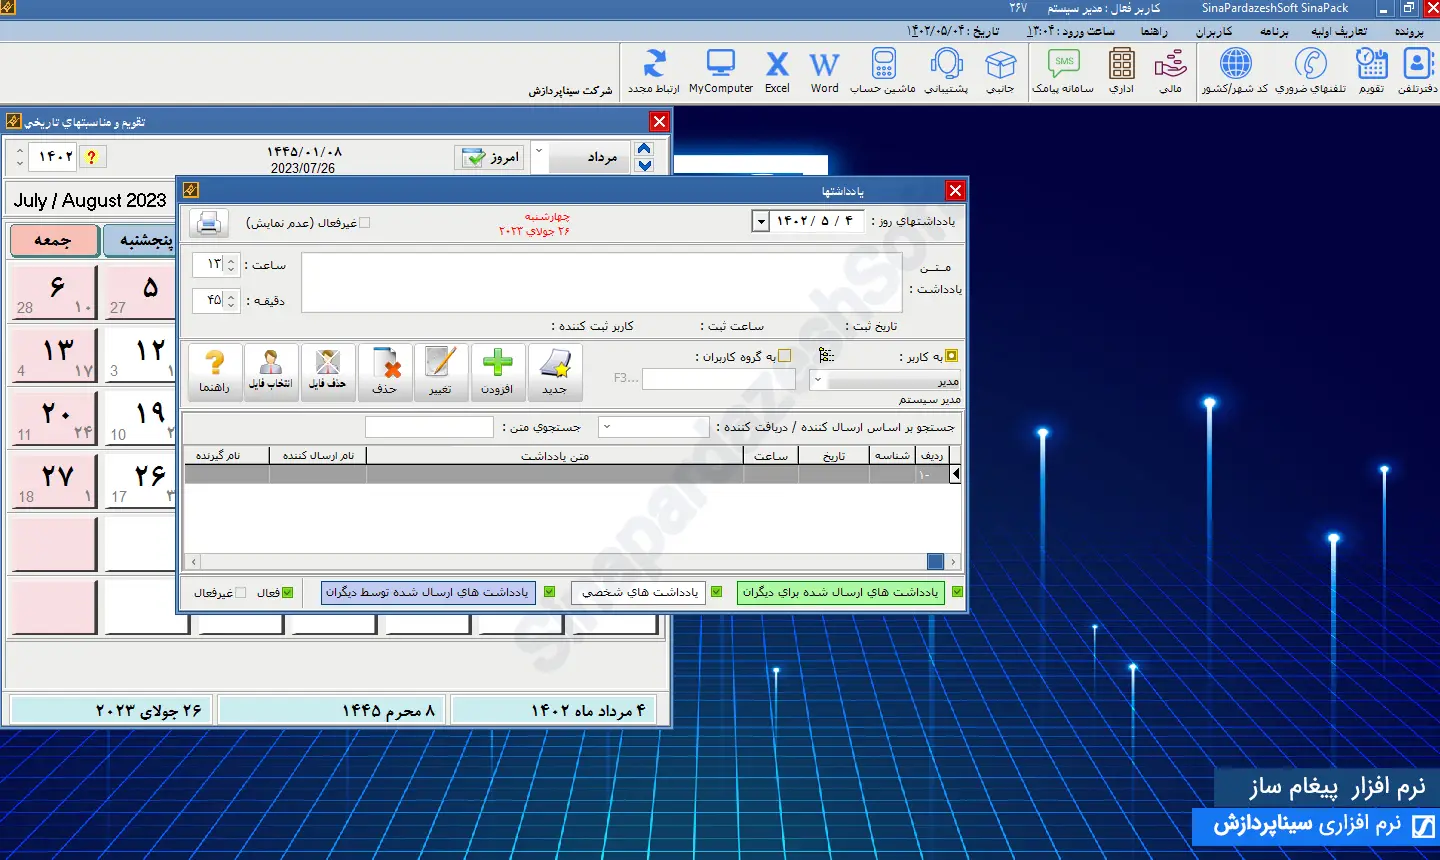The width and height of the screenshot is (1440, 860).
Task: Open the مرداد month dropdown in calendar
Action: pyautogui.click(x=539, y=157)
